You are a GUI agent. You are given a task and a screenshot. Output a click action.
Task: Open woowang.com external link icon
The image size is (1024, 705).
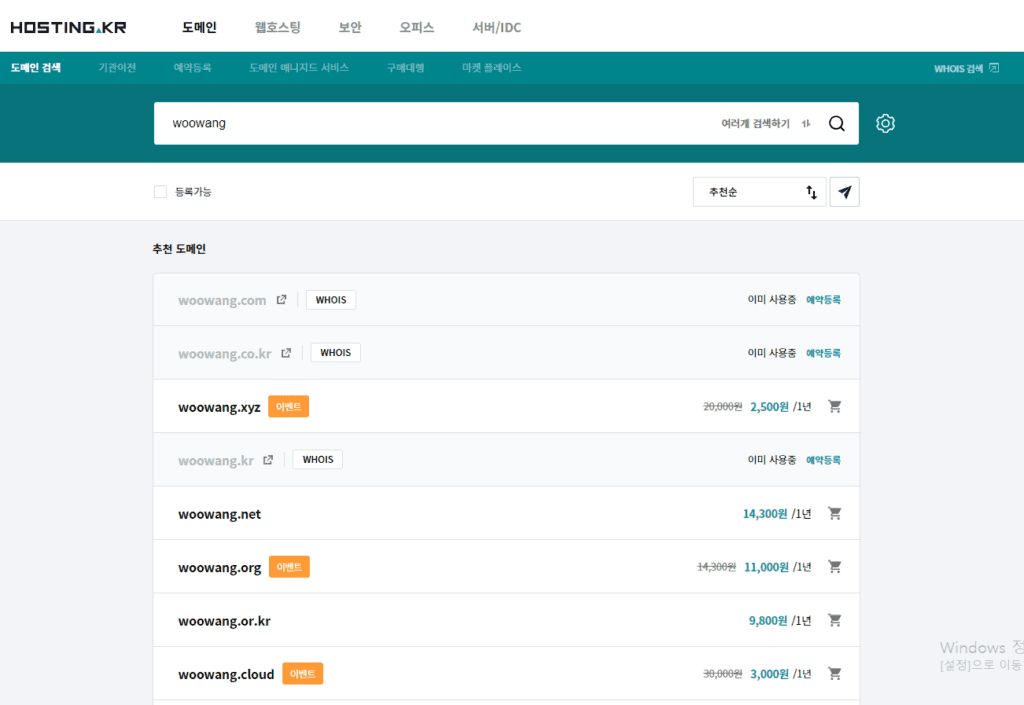click(x=282, y=300)
